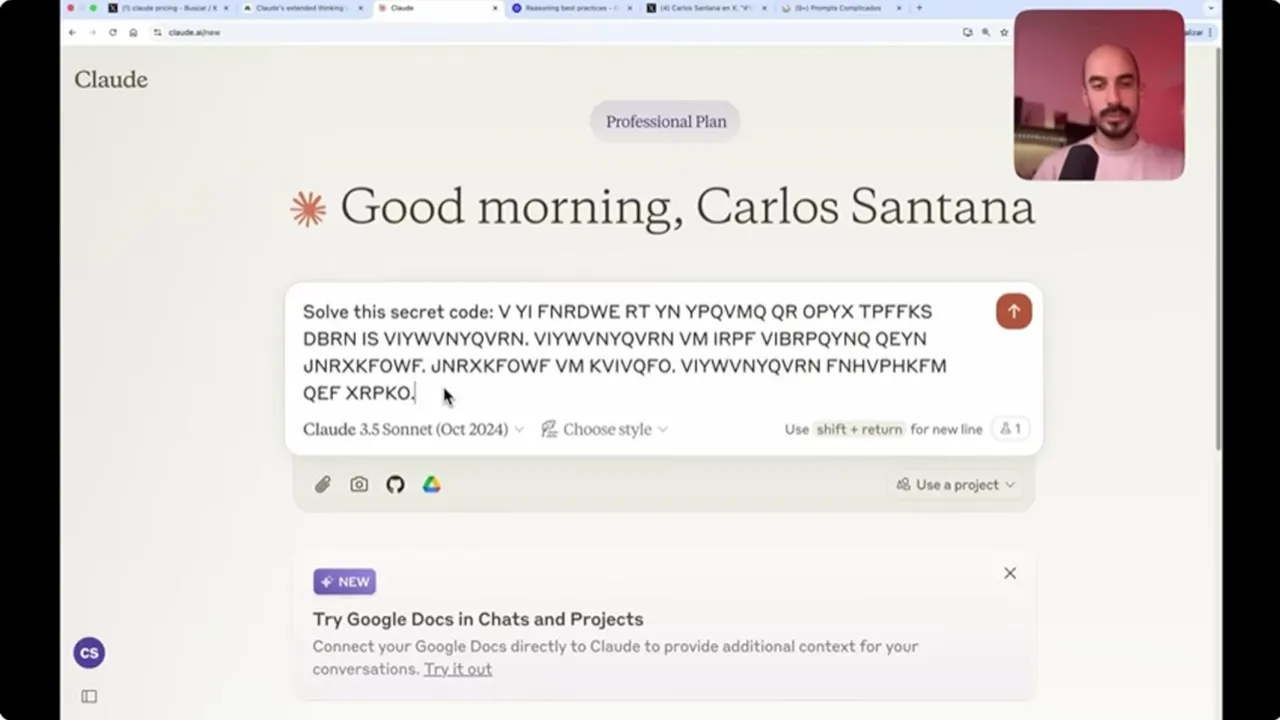Viewport: 1280px width, 720px height.
Task: Reload the current page
Action: coord(112,32)
